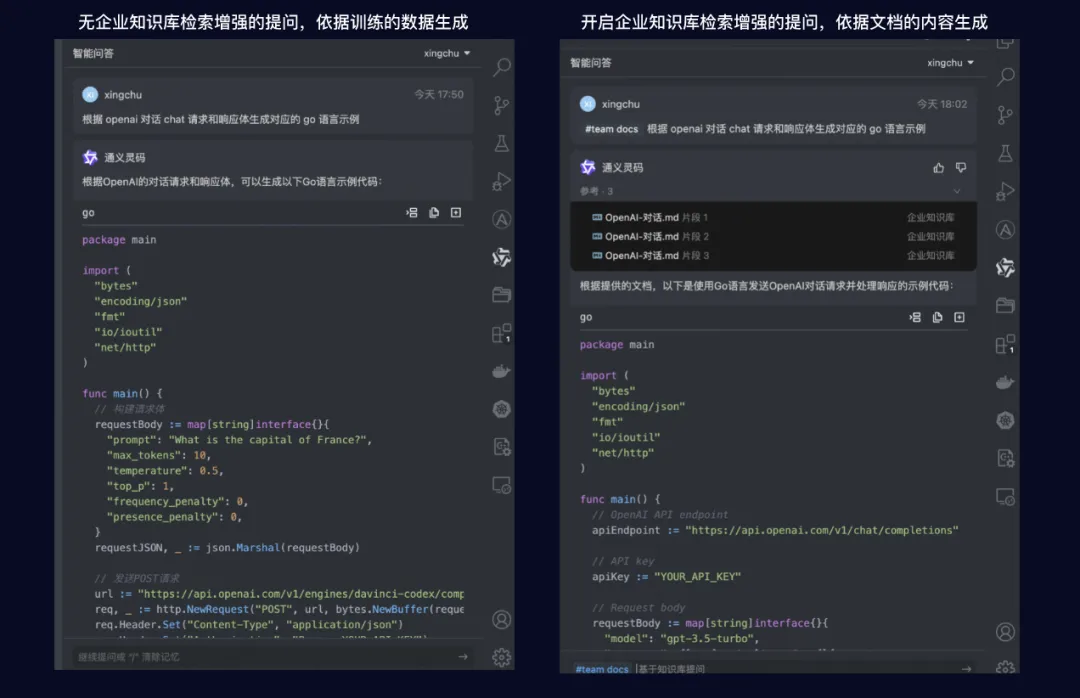Screen dimensions: 1080x698
Task: Collapse the 参考 · 3 references list
Action: click(960, 189)
